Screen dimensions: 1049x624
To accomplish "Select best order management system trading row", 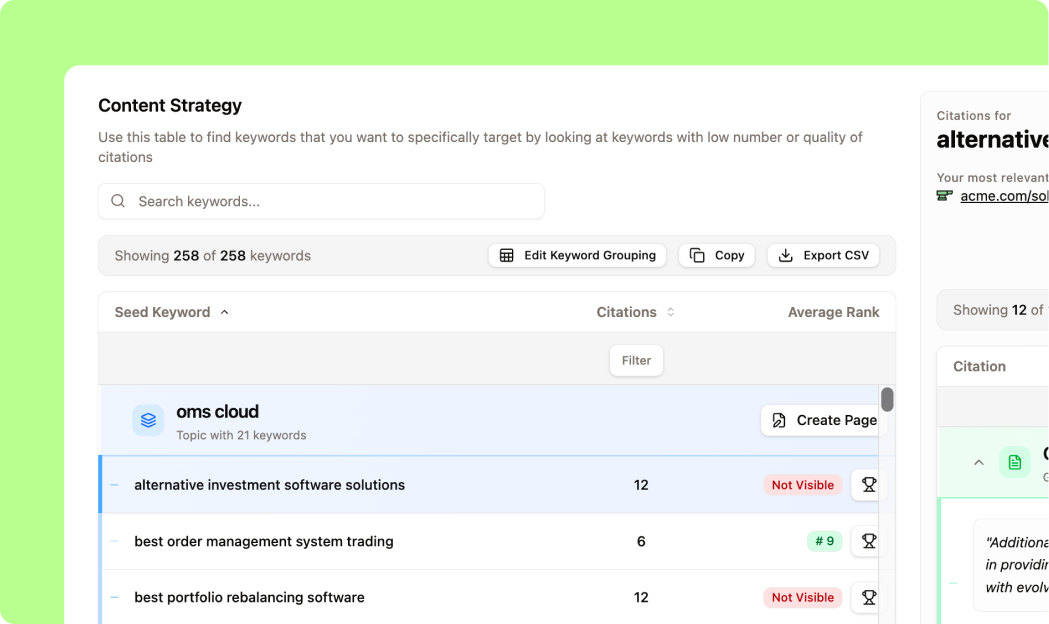I will tap(498, 541).
